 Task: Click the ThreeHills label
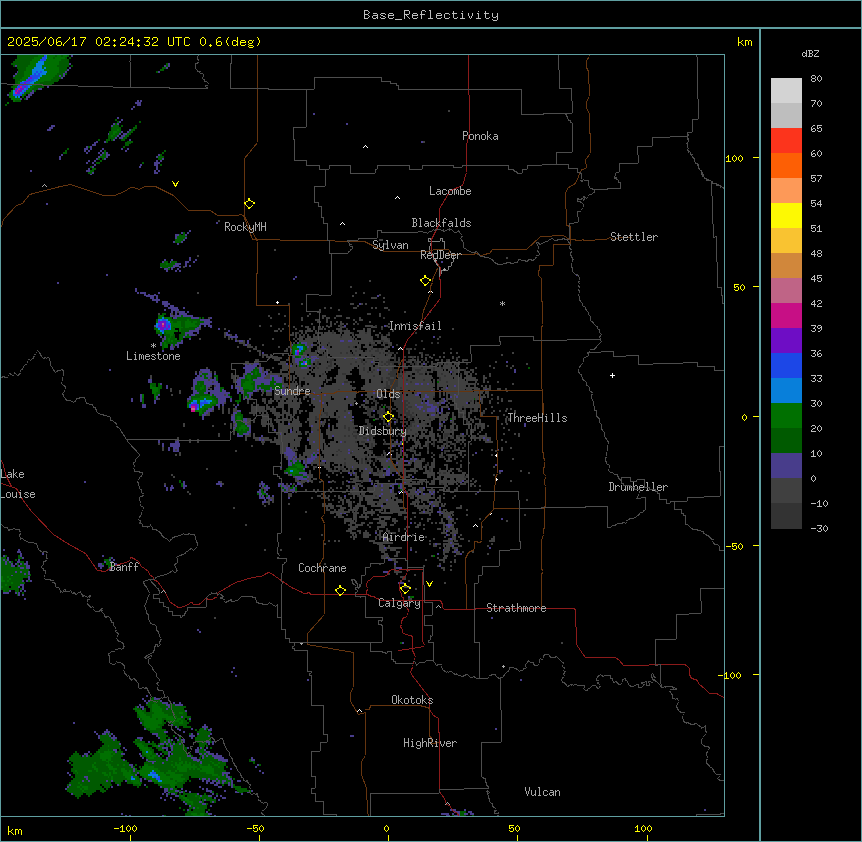(x=537, y=418)
